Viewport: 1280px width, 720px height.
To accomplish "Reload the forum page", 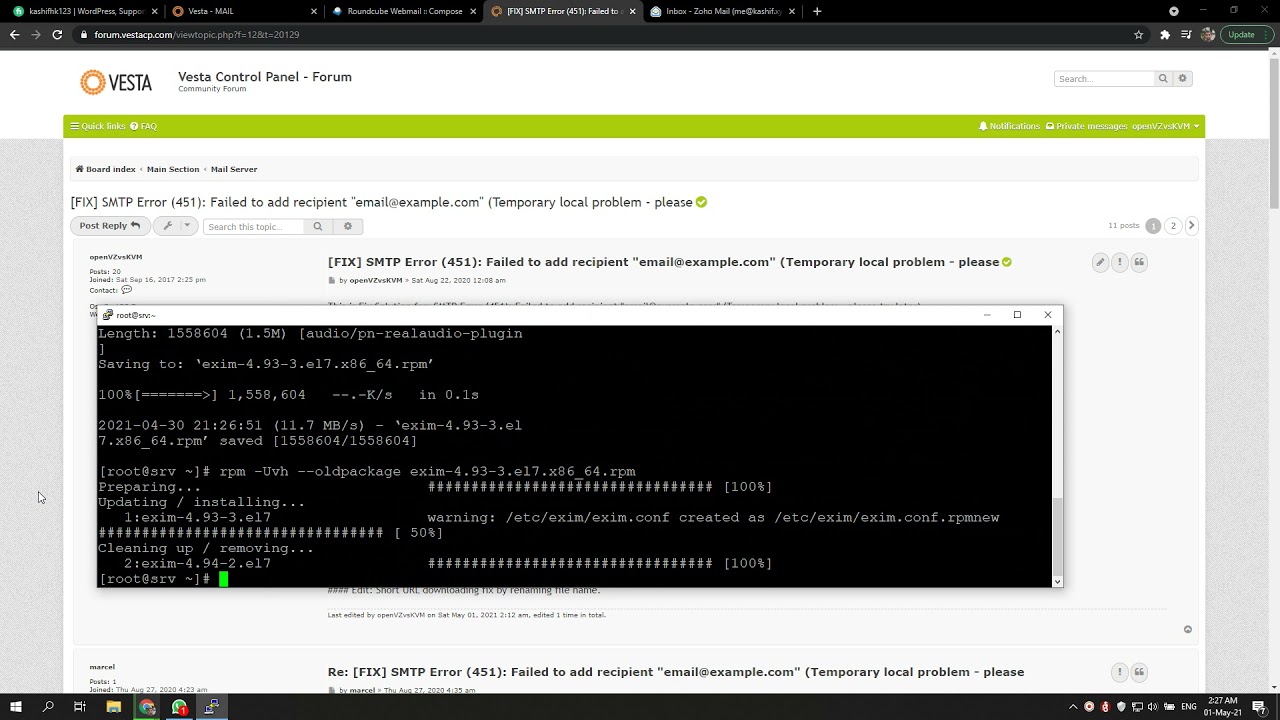I will (x=57, y=34).
